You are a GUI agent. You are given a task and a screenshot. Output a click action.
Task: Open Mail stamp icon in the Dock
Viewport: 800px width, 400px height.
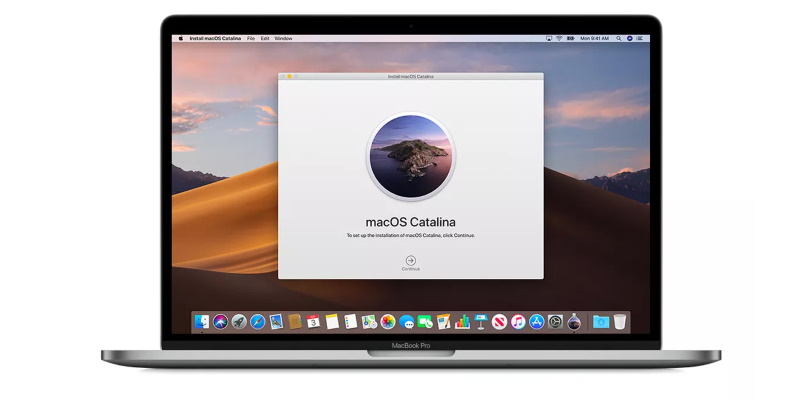pyautogui.click(x=276, y=322)
